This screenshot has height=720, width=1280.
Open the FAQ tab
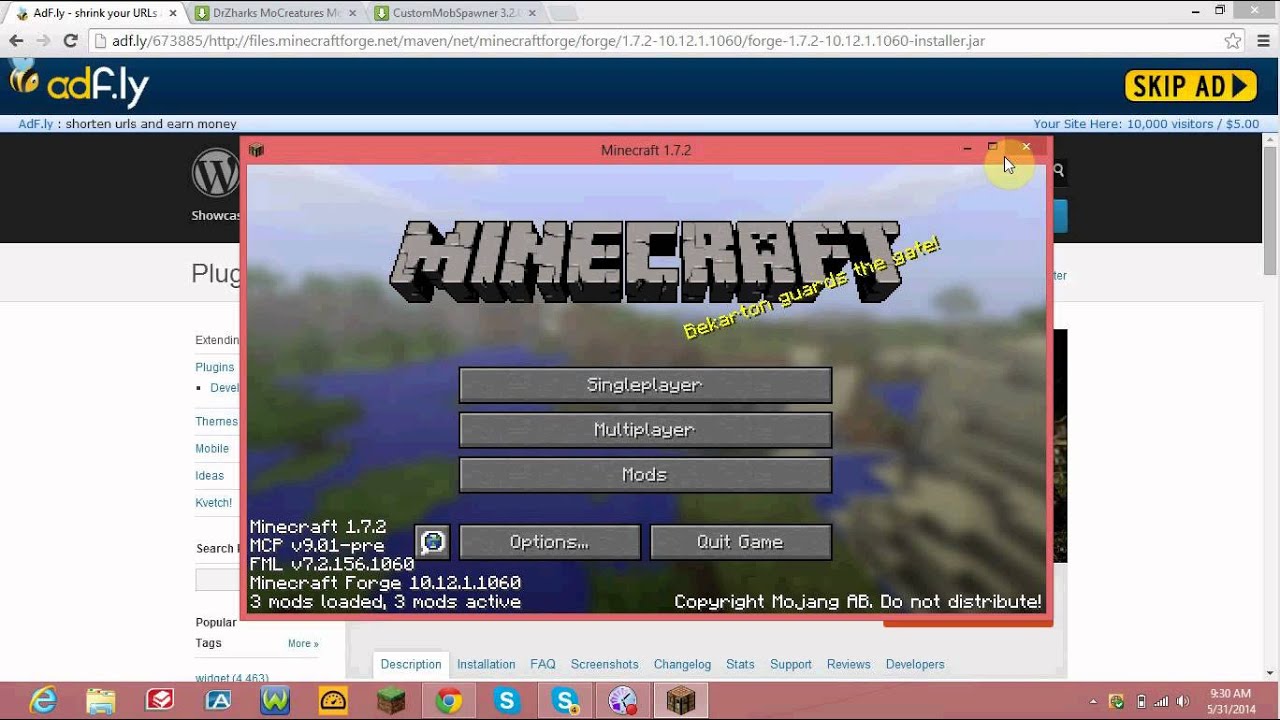[x=543, y=664]
